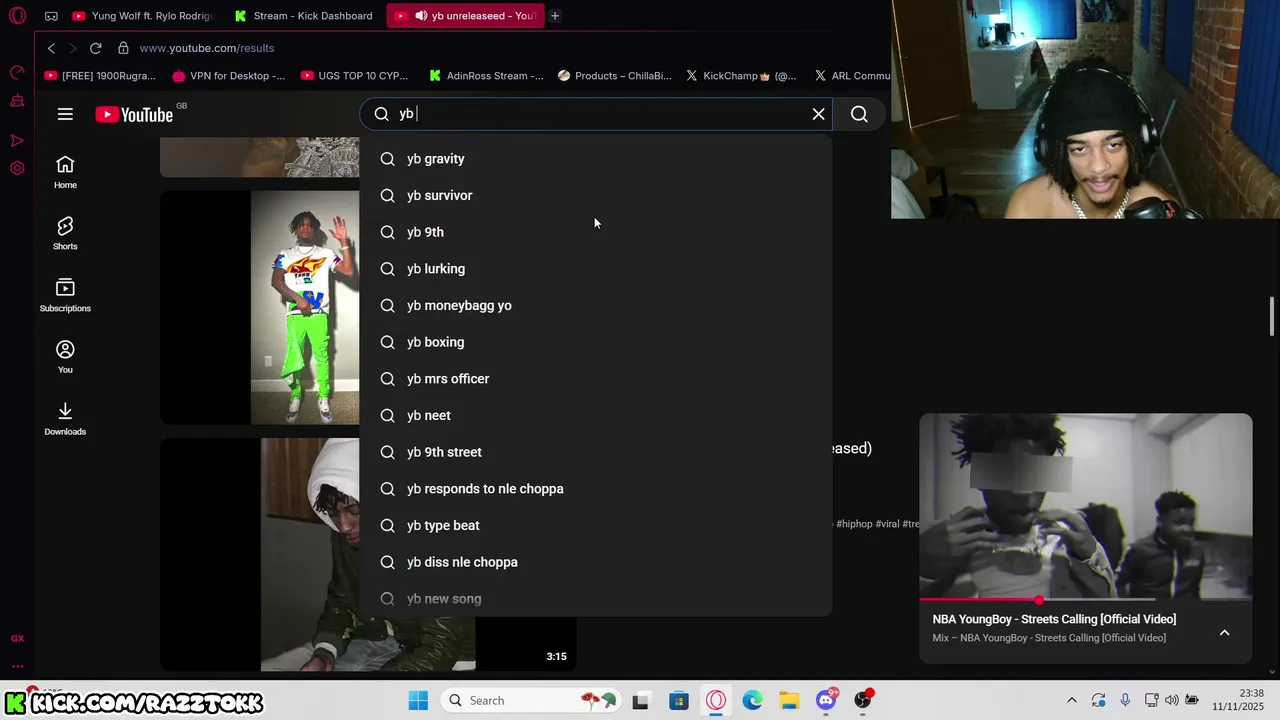Viewport: 1280px width, 720px height.
Task: Choose suggestion yb boxing
Action: click(596, 342)
